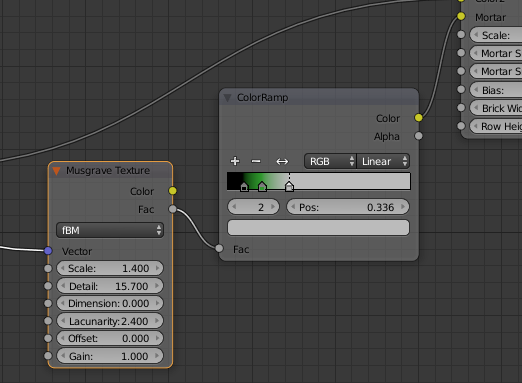Viewport: 522px width, 383px height.
Task: Click the Lacunarity field showing 2.400
Action: 110,321
